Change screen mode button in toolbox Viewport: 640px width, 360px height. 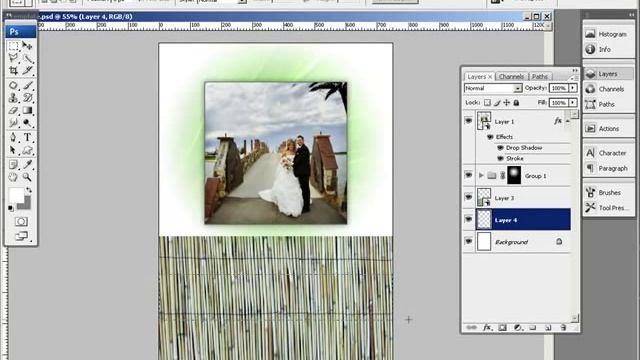21,236
